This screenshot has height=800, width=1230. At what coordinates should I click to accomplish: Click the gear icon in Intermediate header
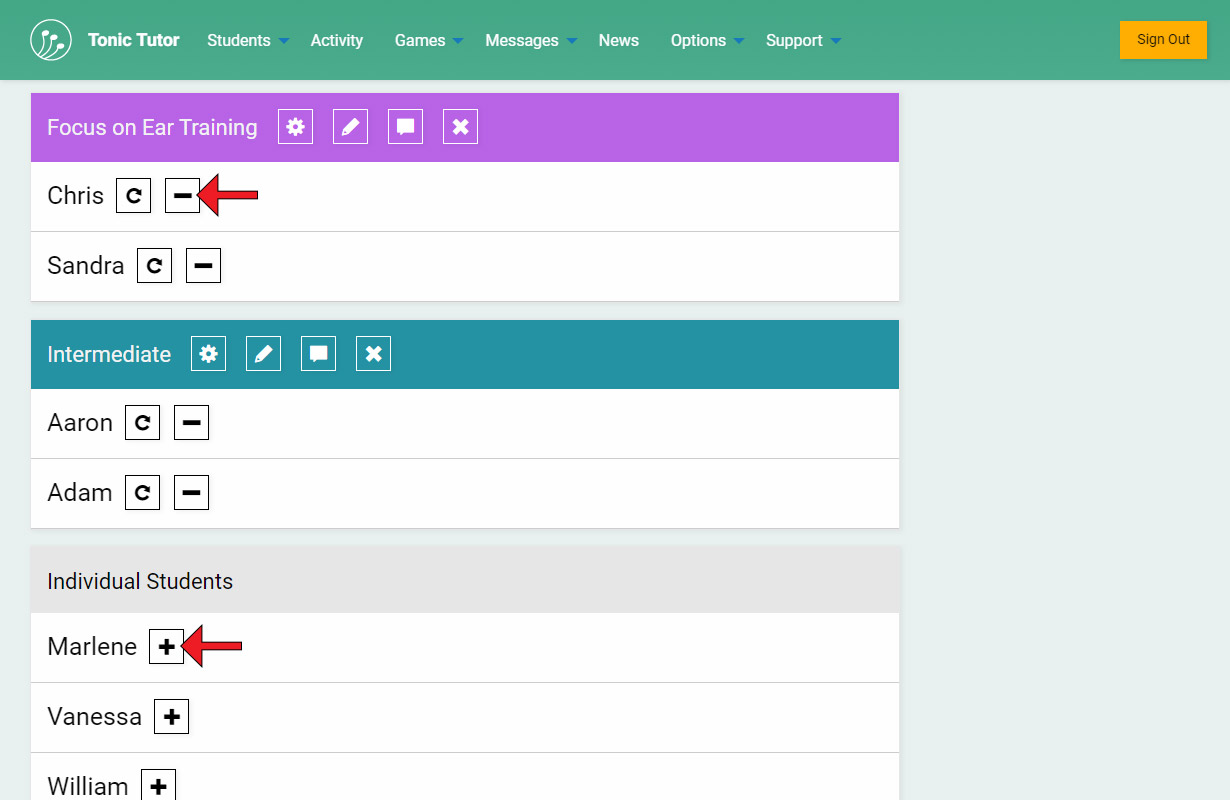pos(208,354)
